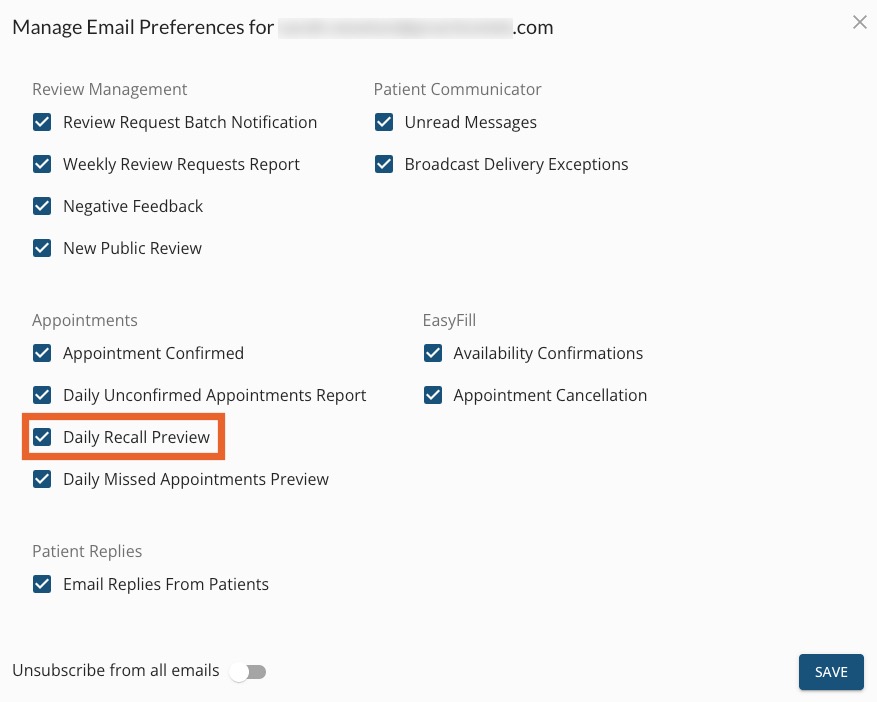
Task: Uncheck New Public Review option
Action: (x=42, y=248)
